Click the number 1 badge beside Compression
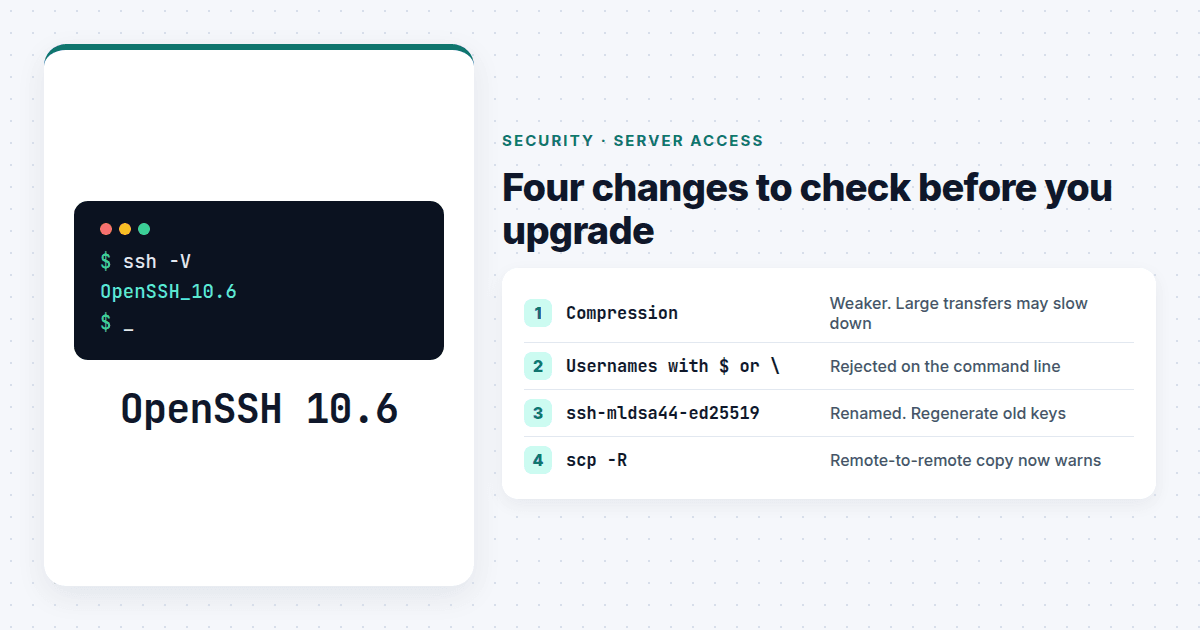This screenshot has width=1200, height=630. tap(538, 313)
